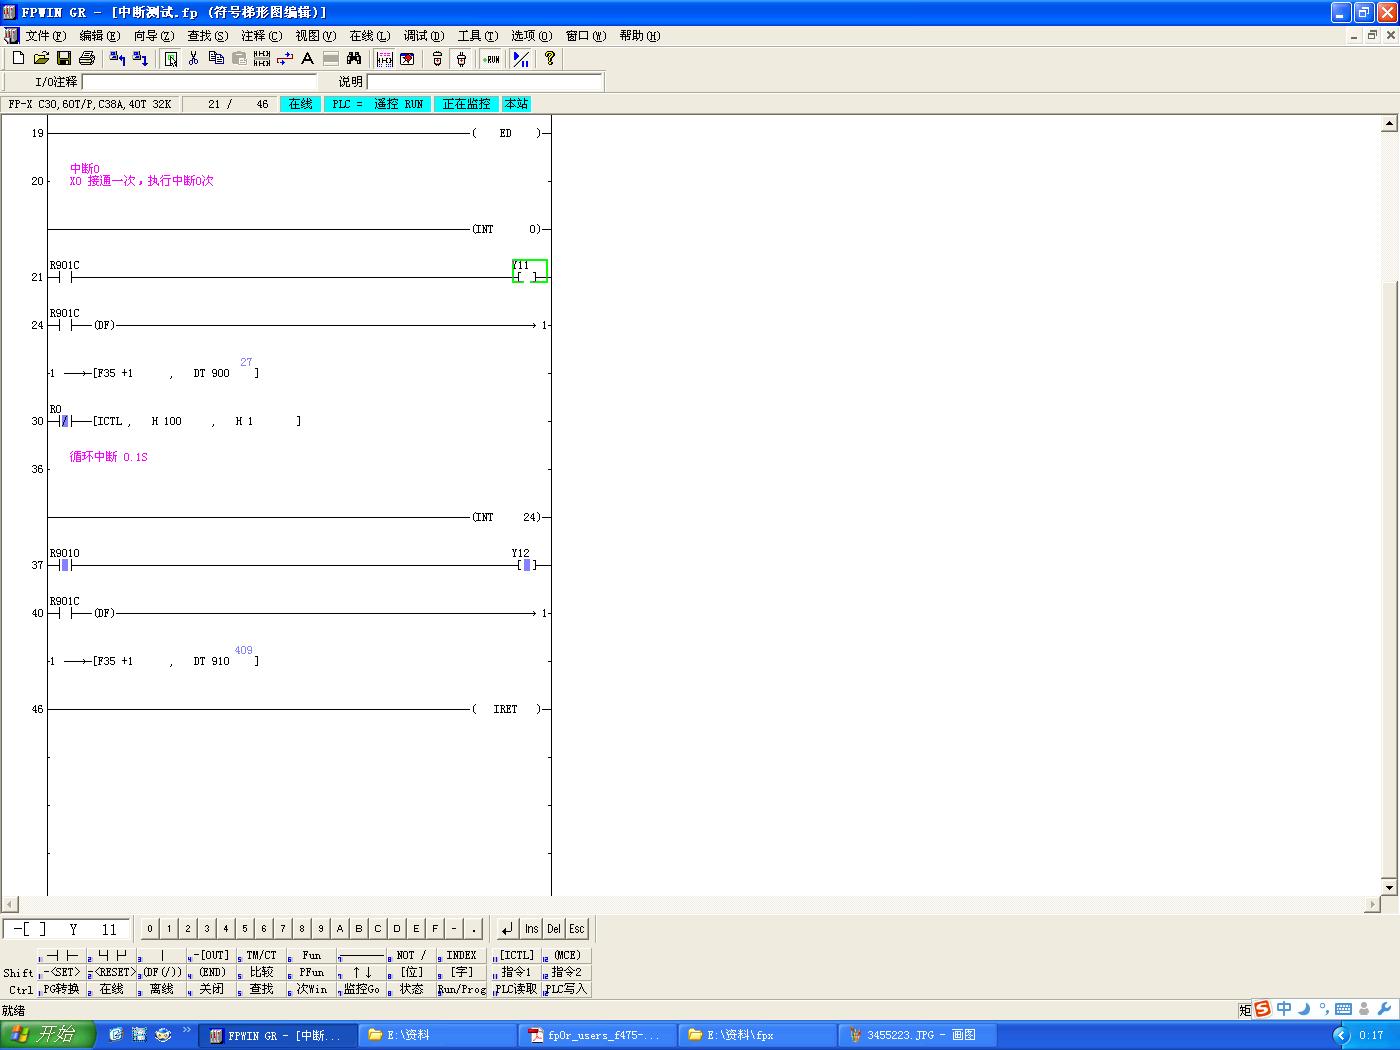1400x1050 pixels.
Task: Expand the 选项(O) dropdown menu
Action: 531,36
